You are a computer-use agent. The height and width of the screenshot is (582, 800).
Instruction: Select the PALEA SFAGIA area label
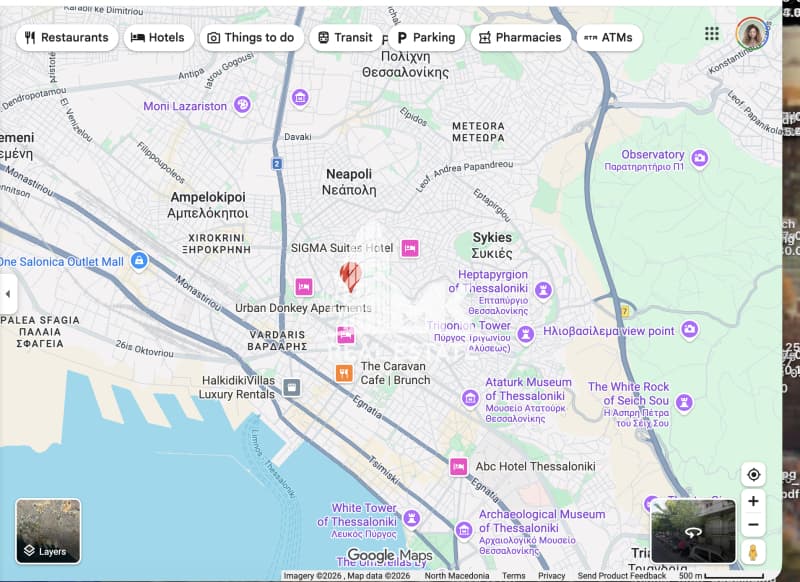coord(40,332)
